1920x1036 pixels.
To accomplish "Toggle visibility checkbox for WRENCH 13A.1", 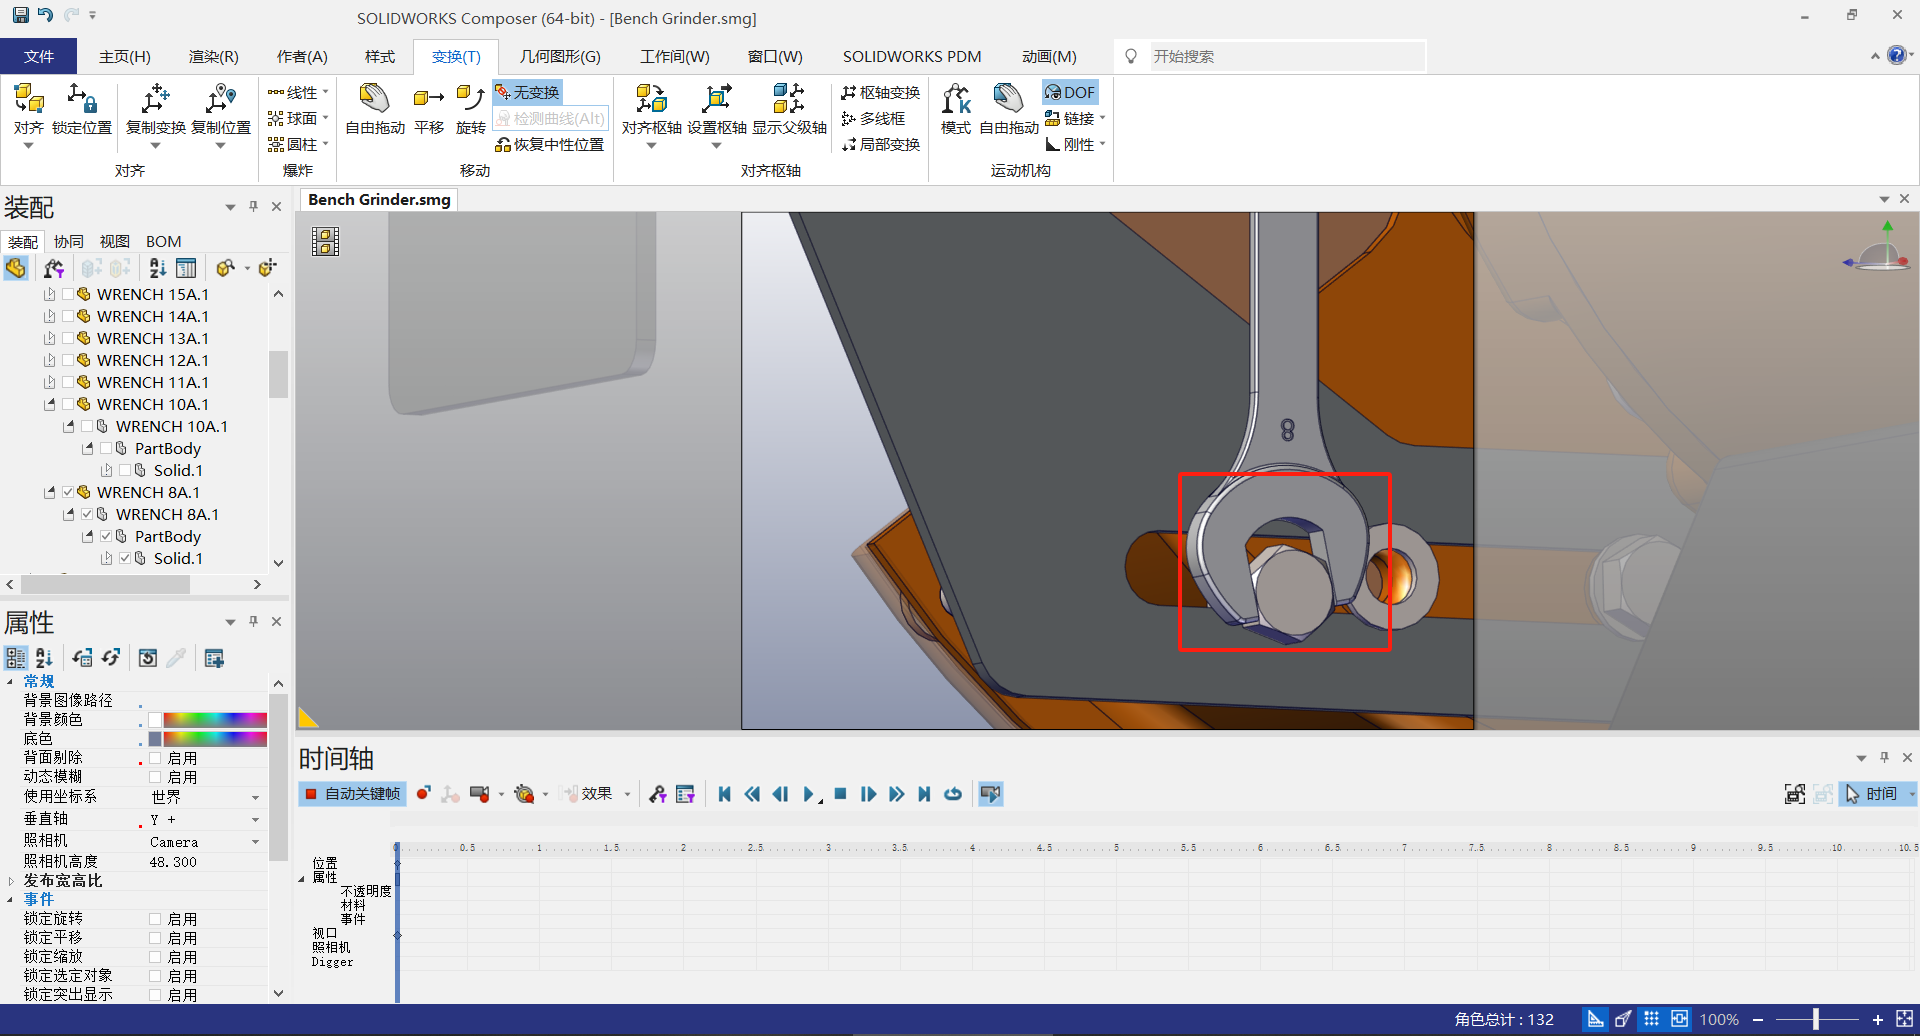I will point(68,338).
